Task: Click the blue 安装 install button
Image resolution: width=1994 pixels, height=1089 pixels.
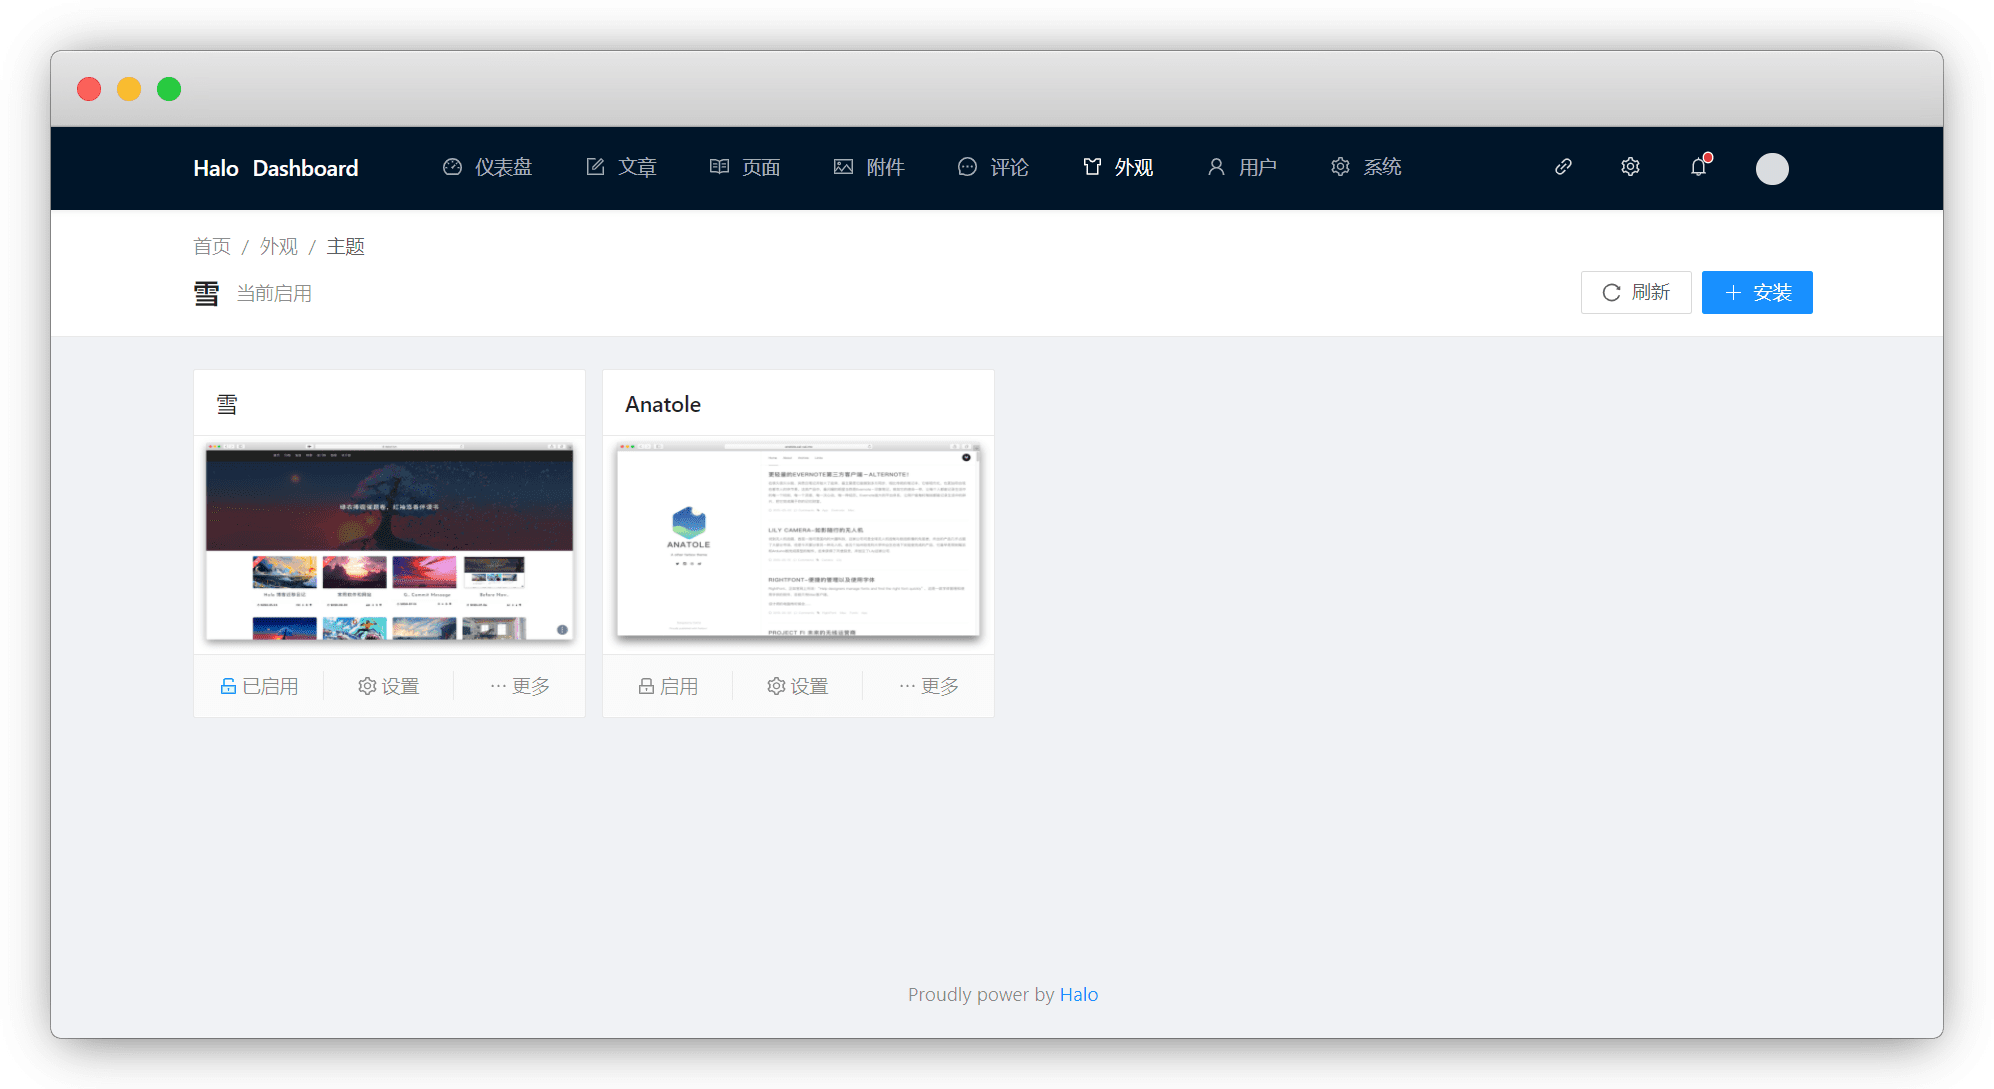Action: point(1756,292)
